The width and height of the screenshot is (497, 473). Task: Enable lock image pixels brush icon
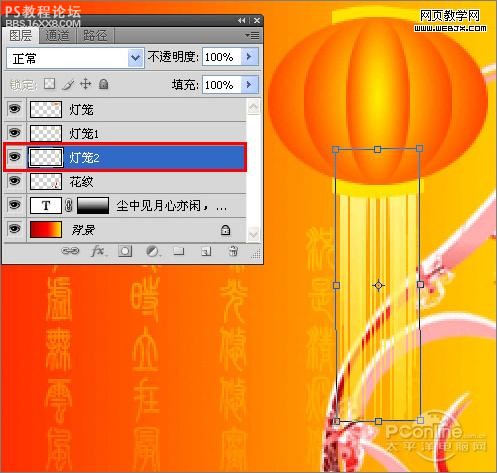click(68, 84)
